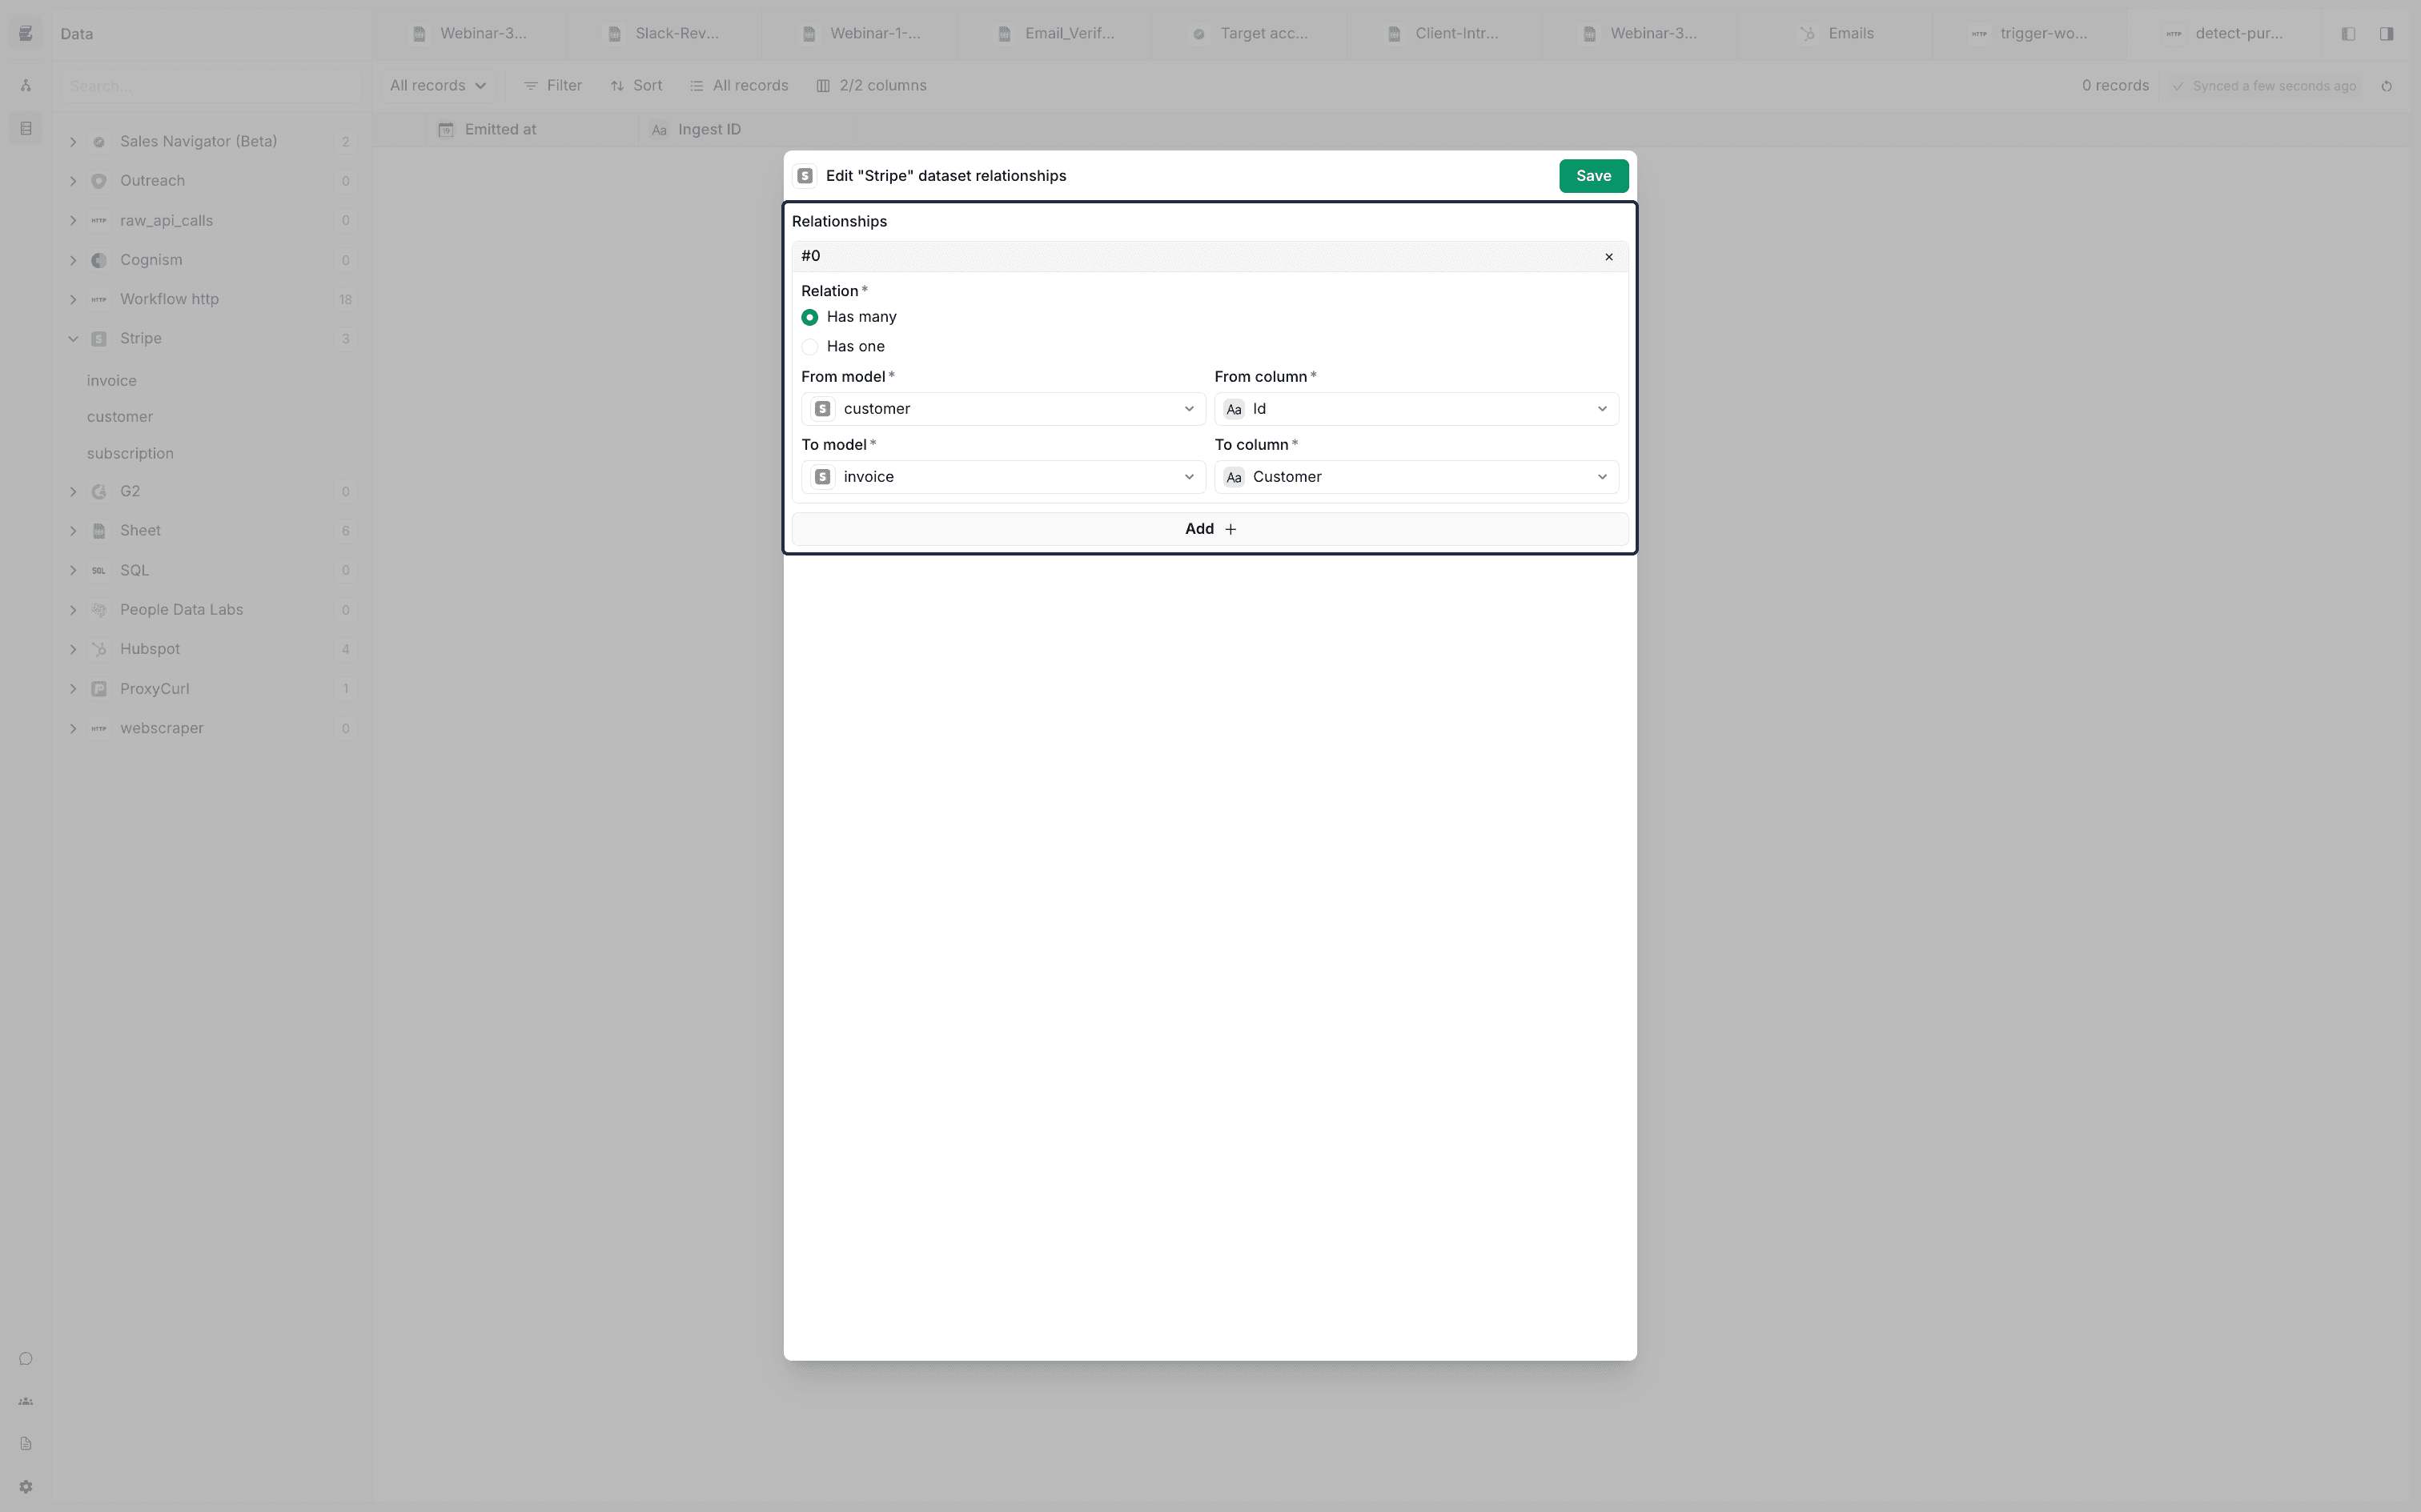Collapse the Stripe dataset

coord(73,339)
